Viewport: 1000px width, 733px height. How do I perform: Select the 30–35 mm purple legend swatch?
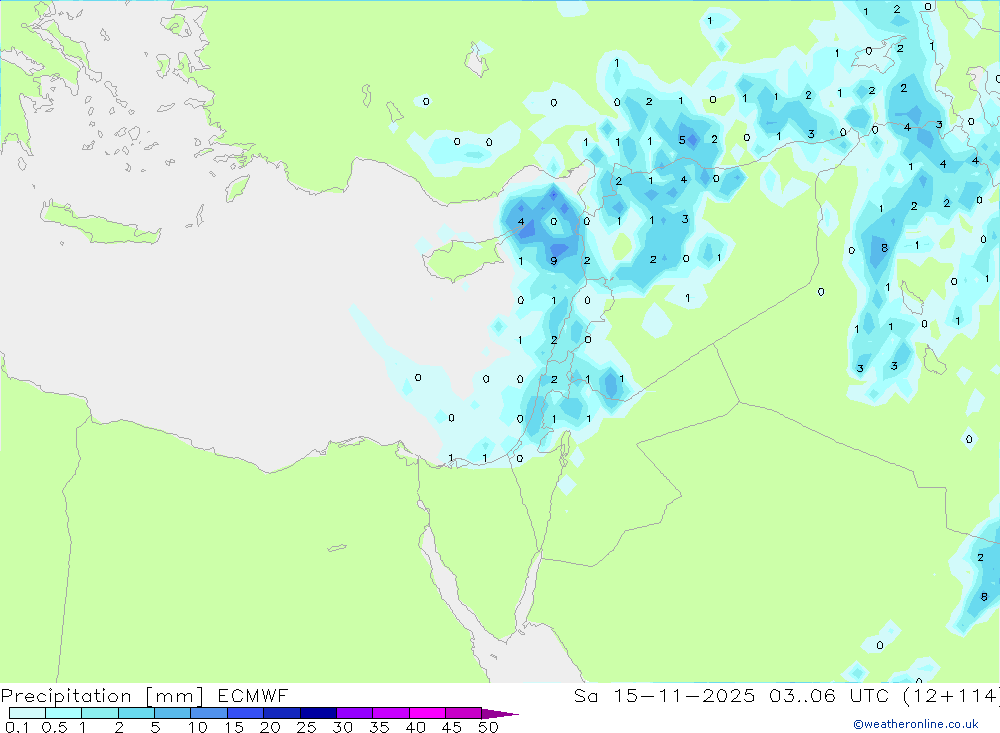click(355, 713)
